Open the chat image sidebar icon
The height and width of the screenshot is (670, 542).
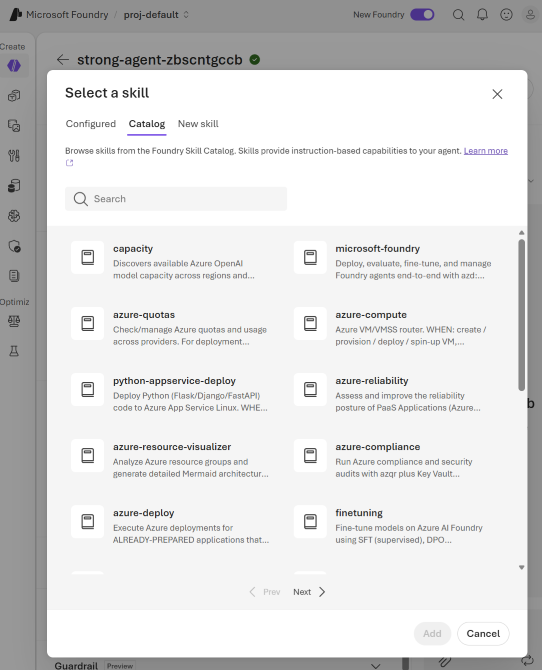point(14,126)
